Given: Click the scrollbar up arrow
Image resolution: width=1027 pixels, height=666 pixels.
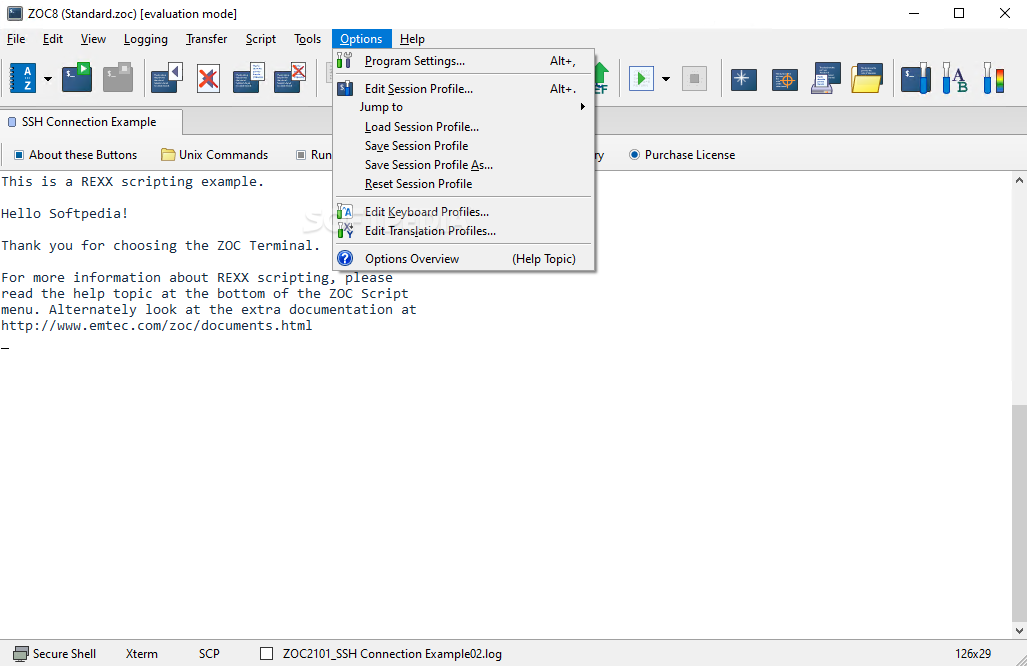Looking at the screenshot, I should [1019, 179].
